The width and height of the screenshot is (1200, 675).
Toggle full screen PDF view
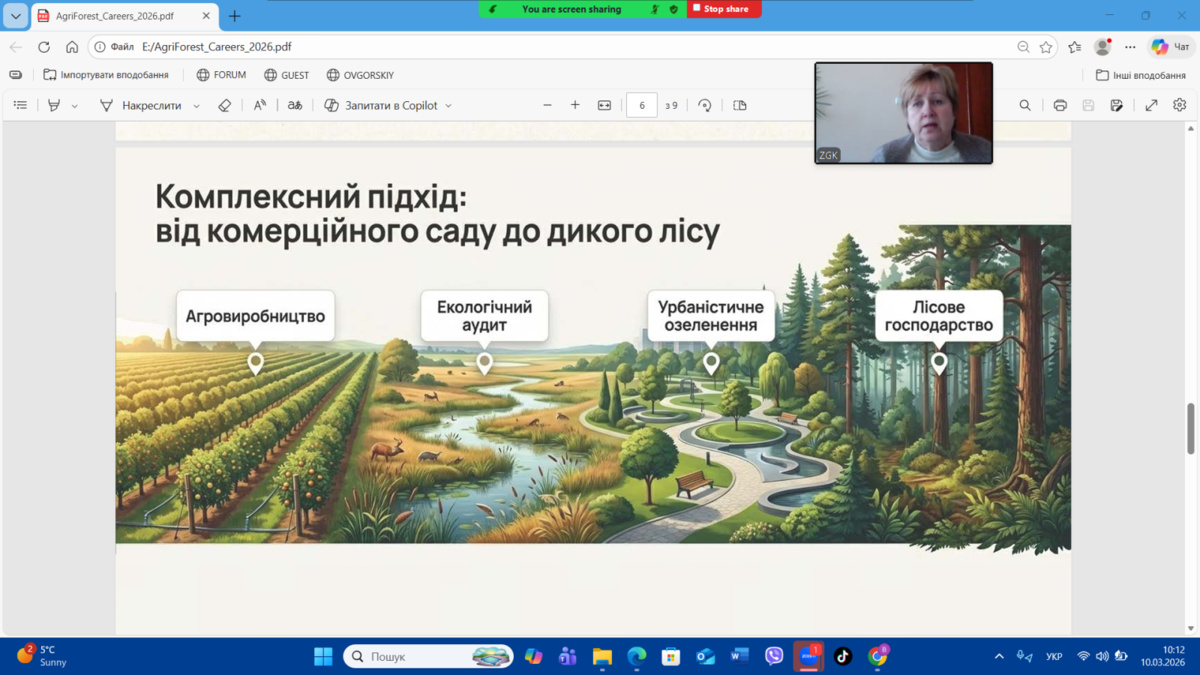point(1152,105)
